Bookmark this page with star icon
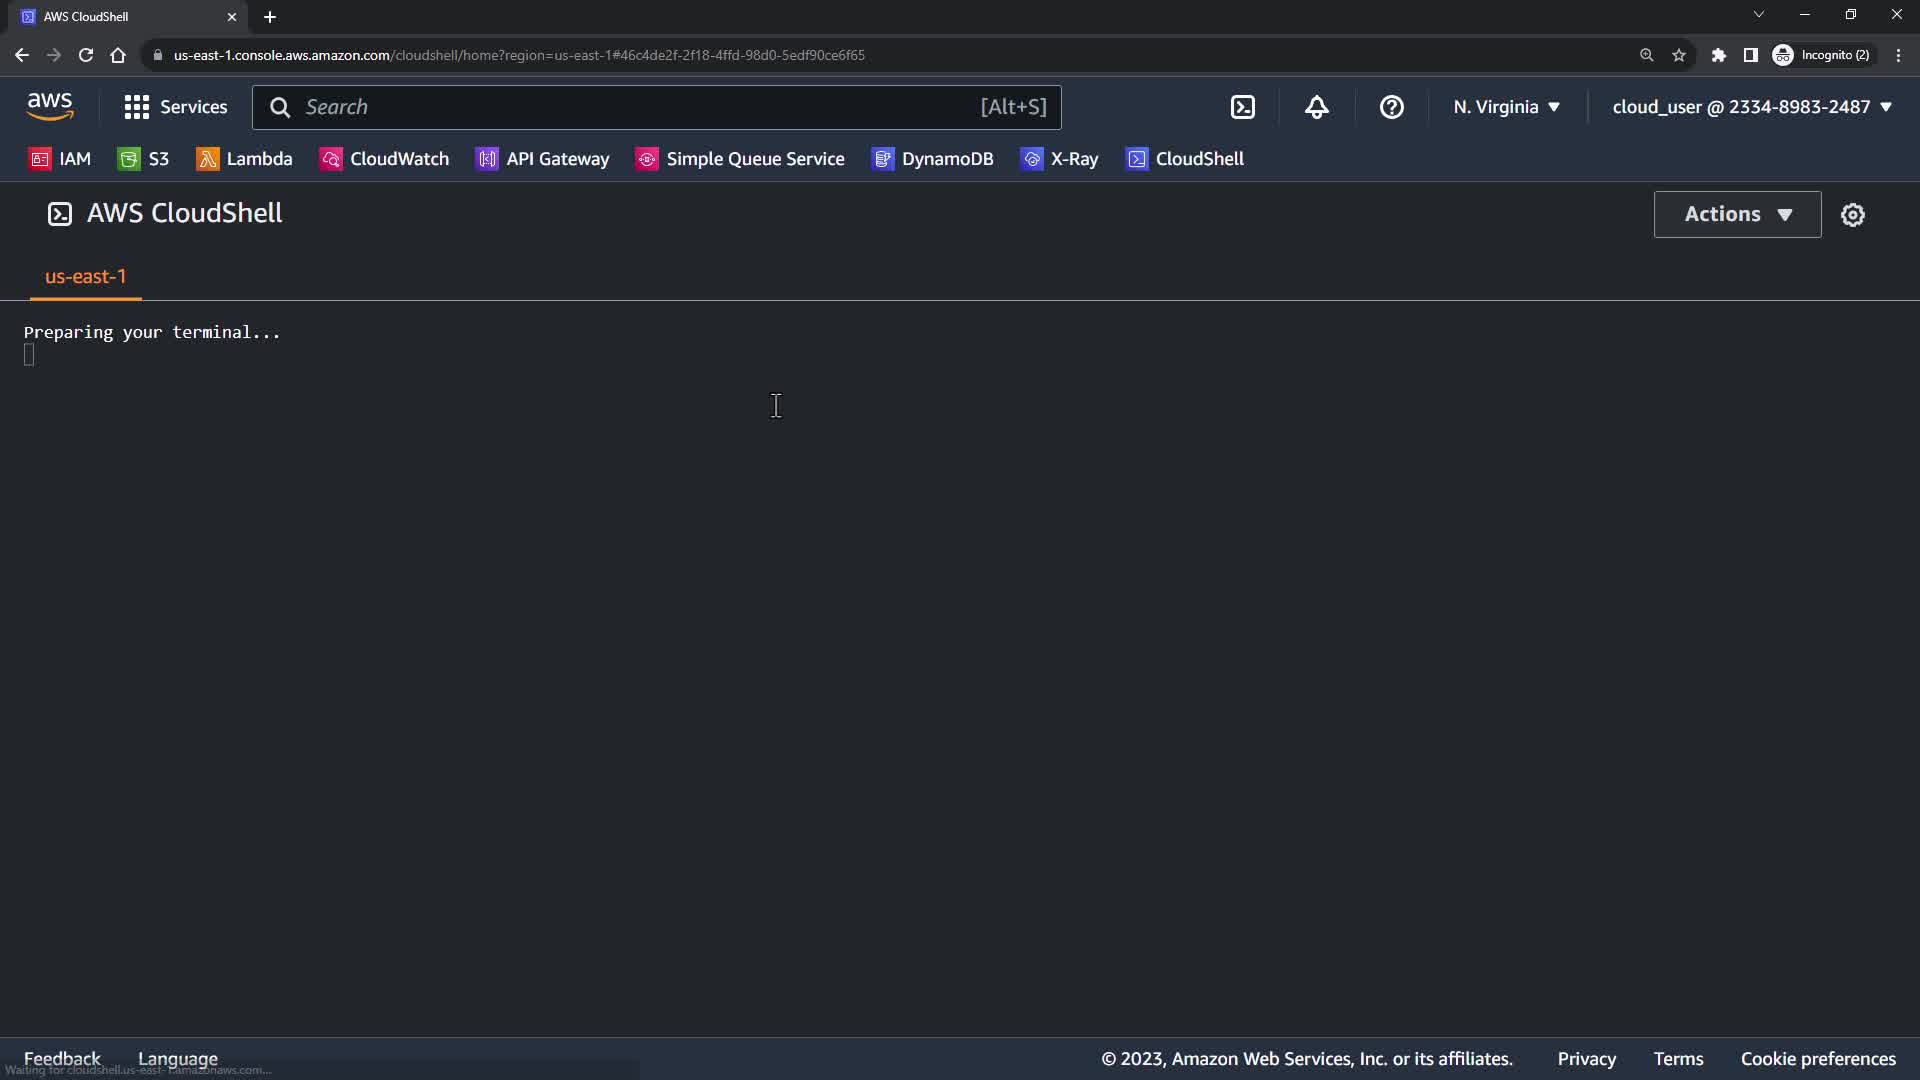Viewport: 1920px width, 1080px height. pos(1679,55)
